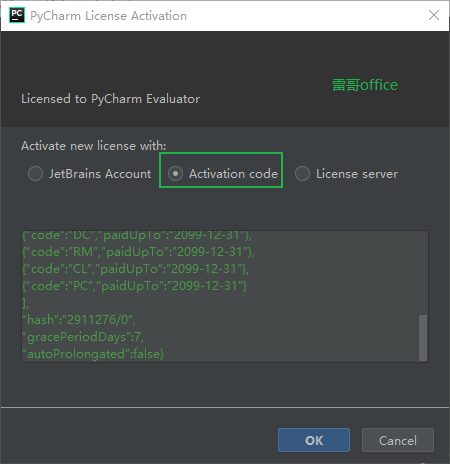This screenshot has width=450, height=464.
Task: Select the License server radio button
Action: (x=302, y=174)
